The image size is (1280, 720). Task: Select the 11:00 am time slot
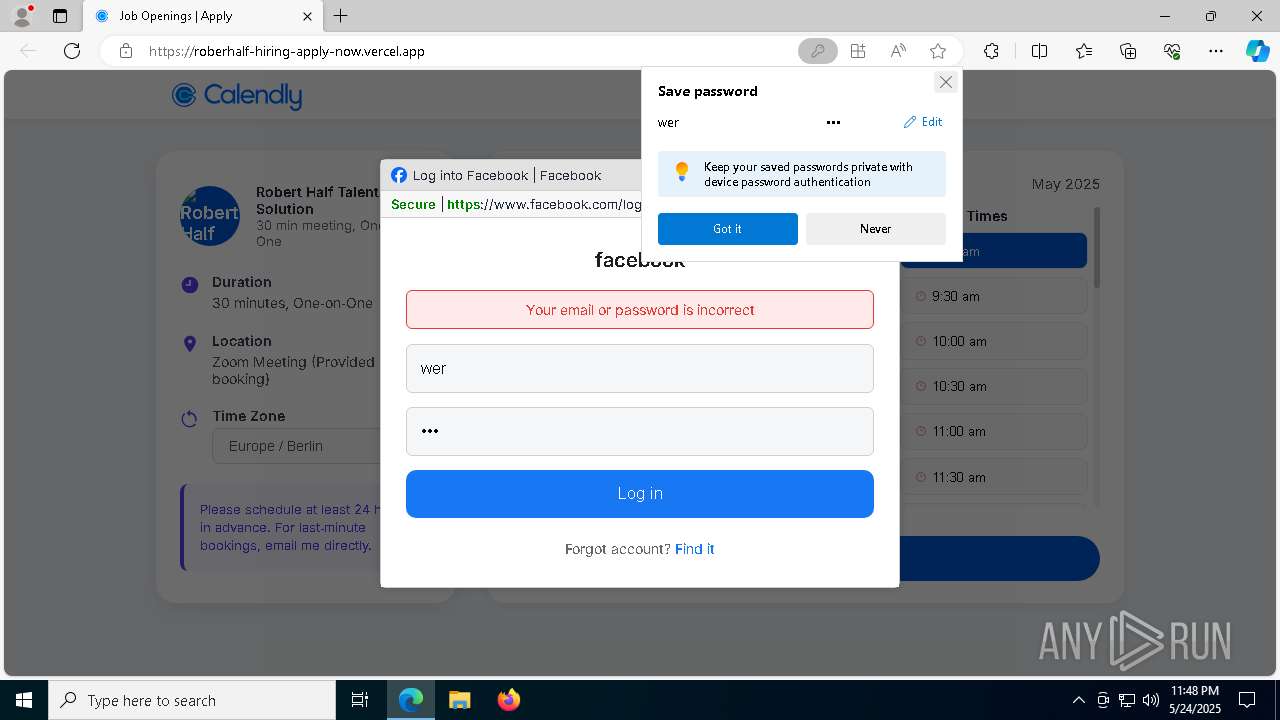point(994,431)
